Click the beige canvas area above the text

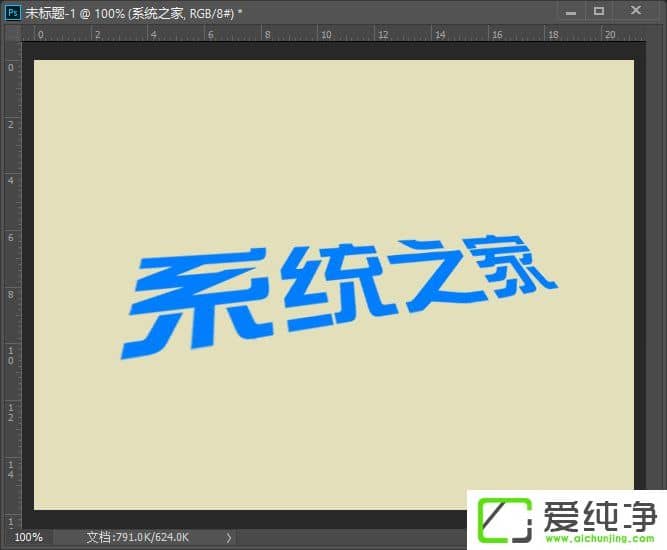click(333, 140)
